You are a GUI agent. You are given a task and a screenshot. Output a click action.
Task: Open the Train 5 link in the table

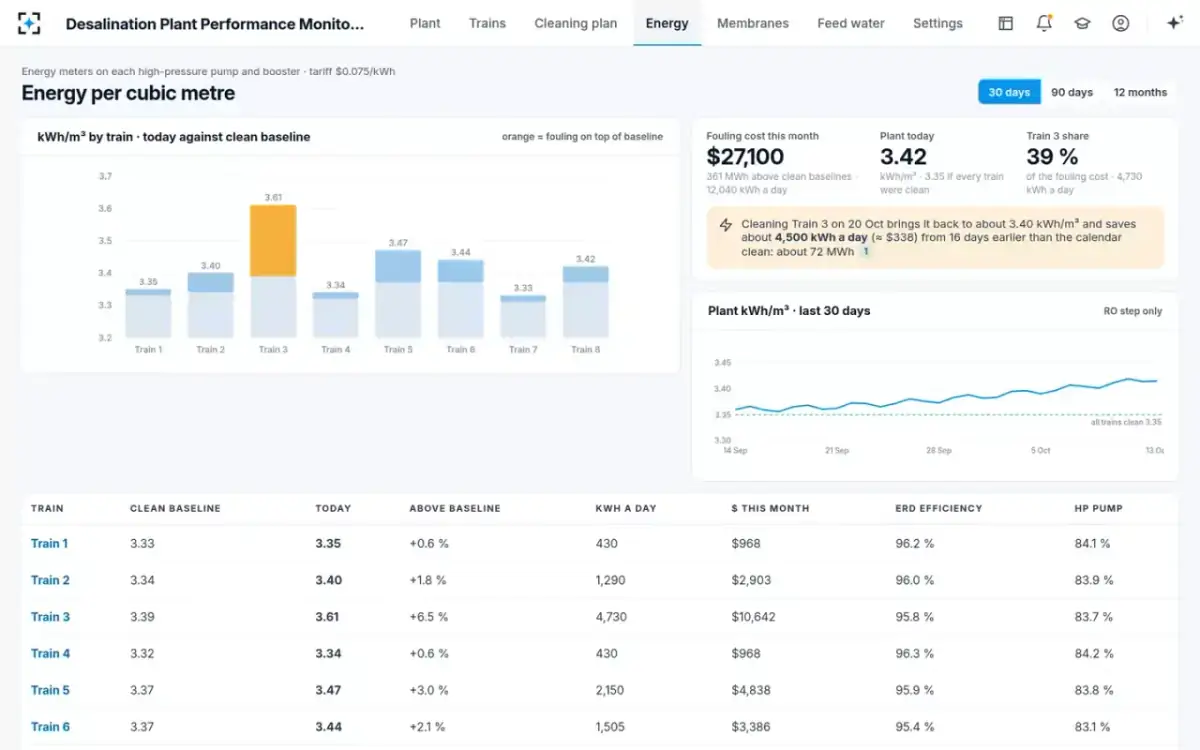click(50, 690)
